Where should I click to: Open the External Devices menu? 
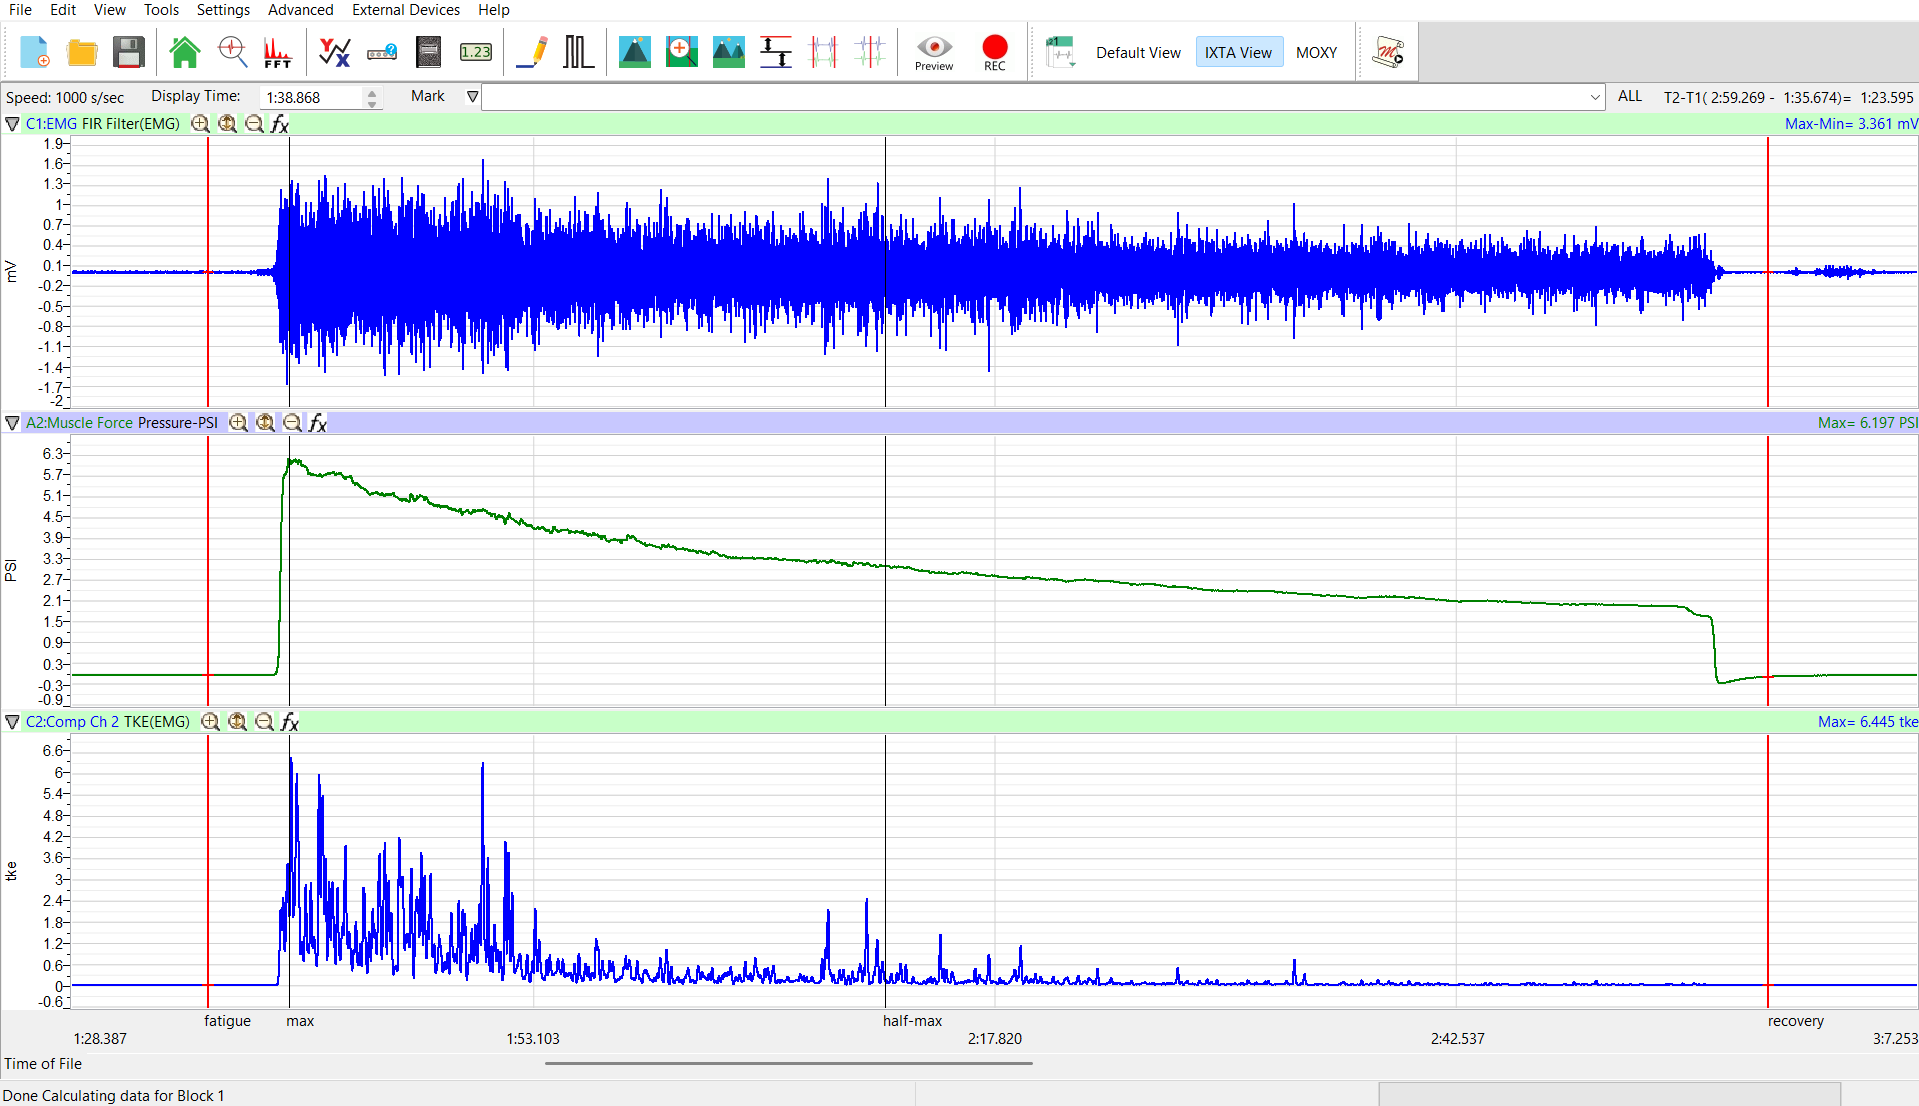tap(405, 10)
